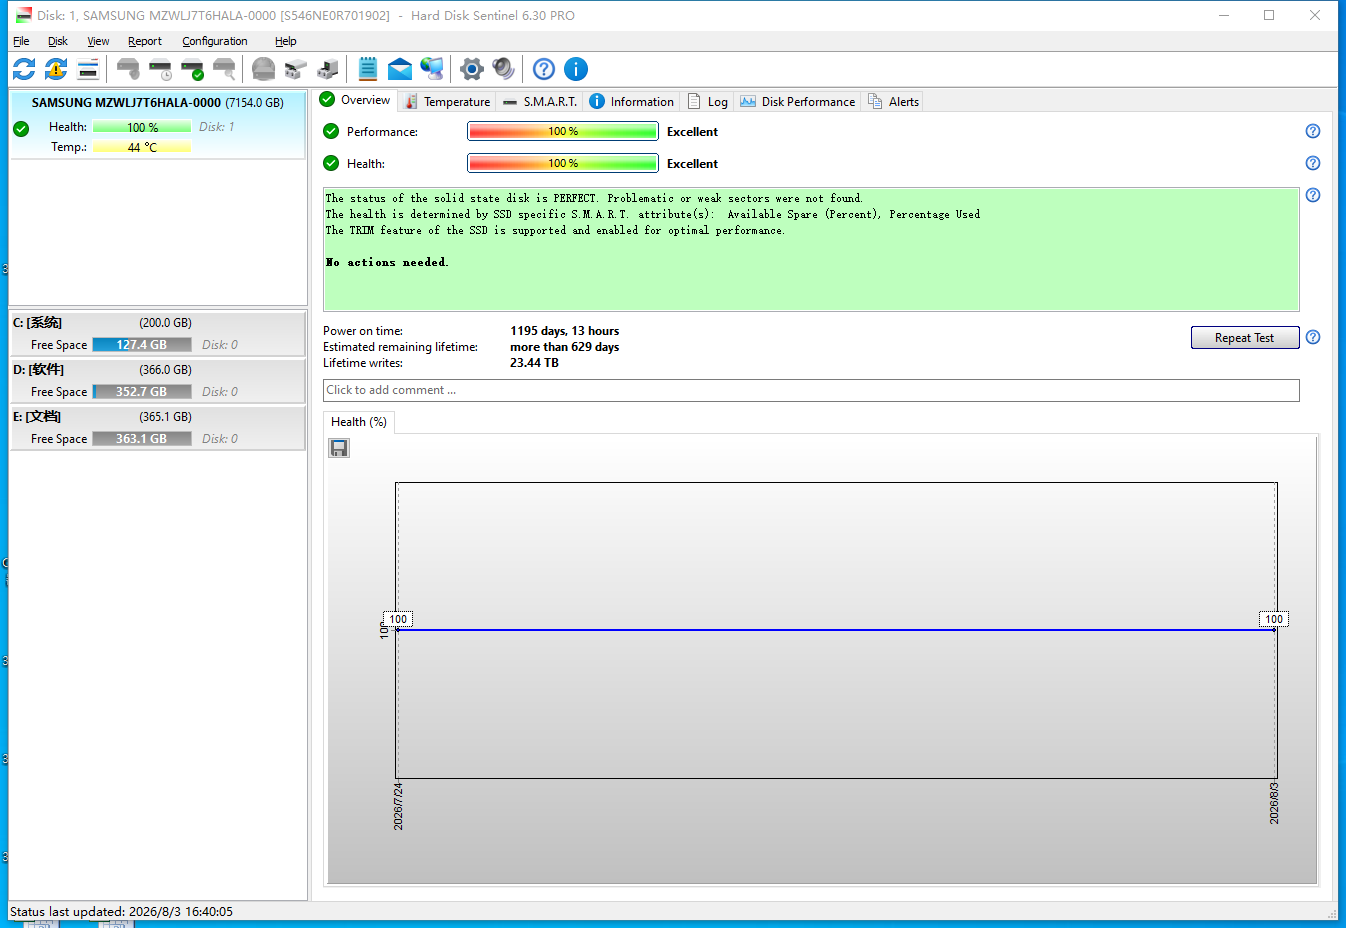
Task: Click the Performance 100 % gradient bar
Action: point(563,131)
